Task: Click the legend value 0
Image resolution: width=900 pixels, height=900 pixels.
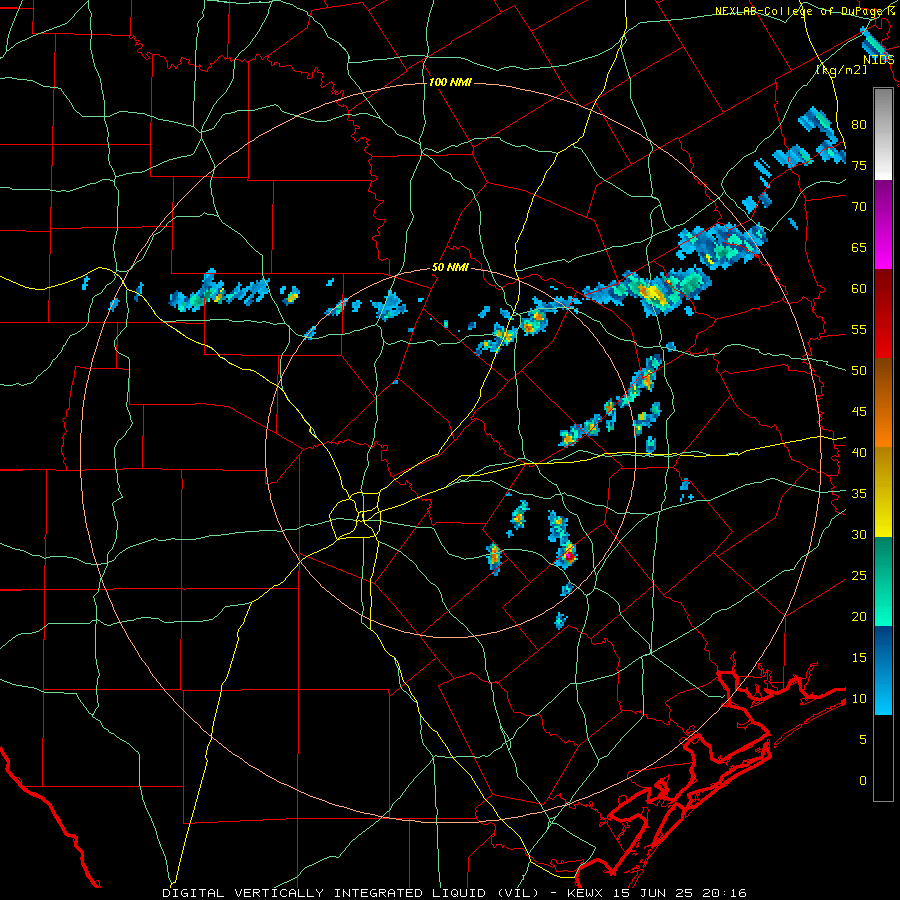Action: pyautogui.click(x=863, y=781)
